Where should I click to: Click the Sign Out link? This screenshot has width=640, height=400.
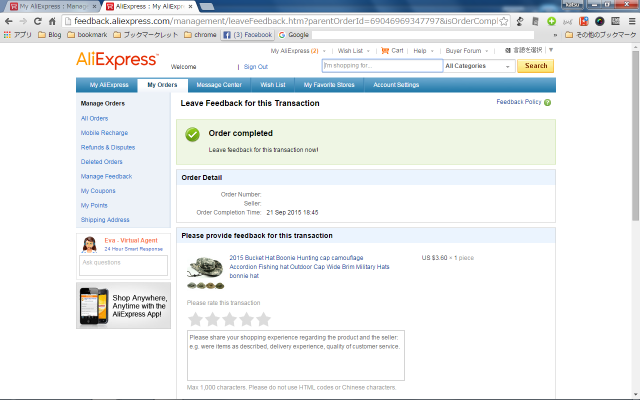click(256, 67)
